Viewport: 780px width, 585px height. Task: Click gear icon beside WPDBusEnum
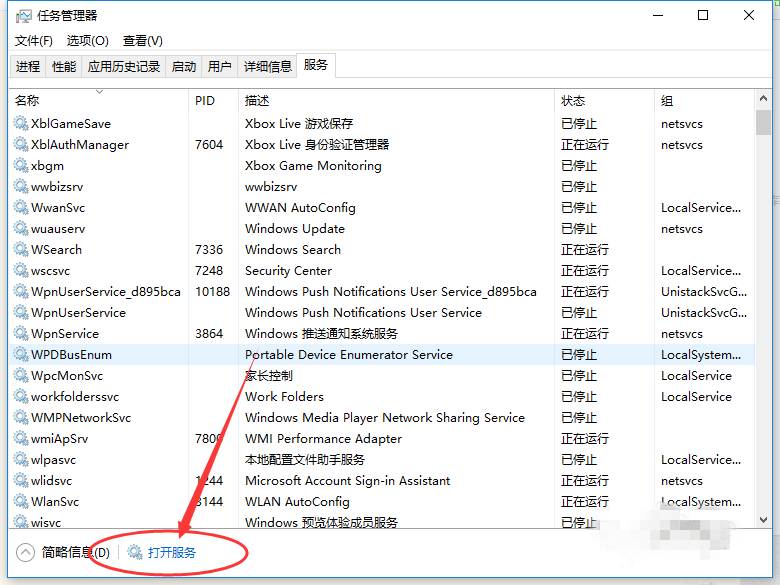[21, 354]
